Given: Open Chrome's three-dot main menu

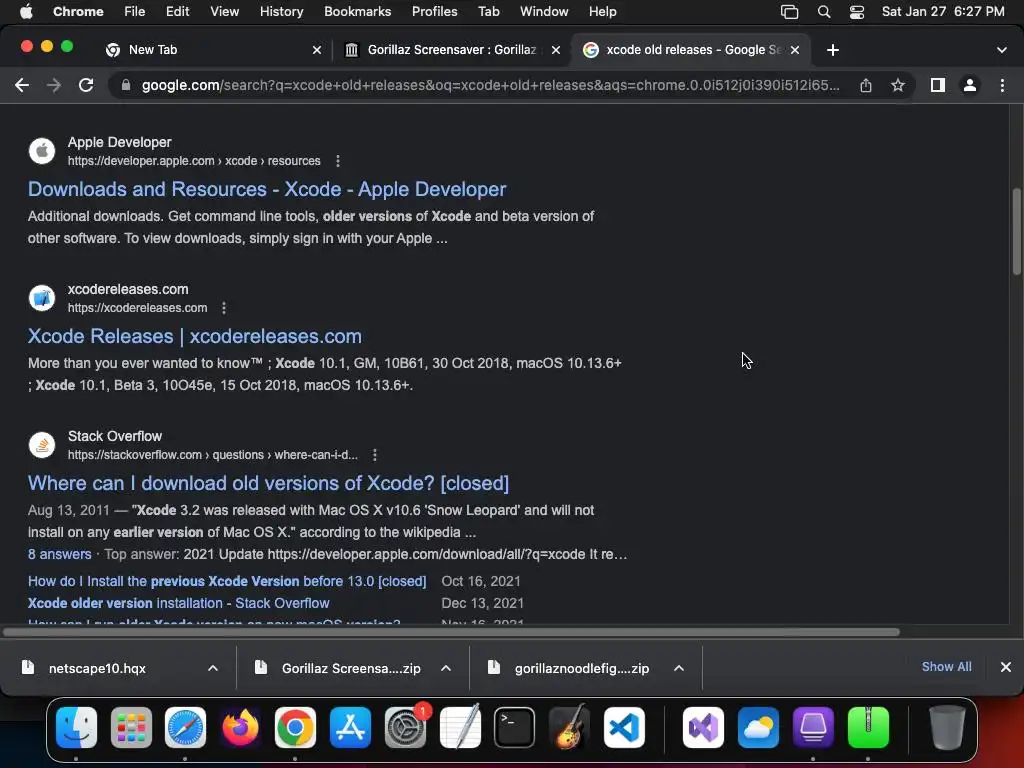Looking at the screenshot, I should click(x=1002, y=86).
